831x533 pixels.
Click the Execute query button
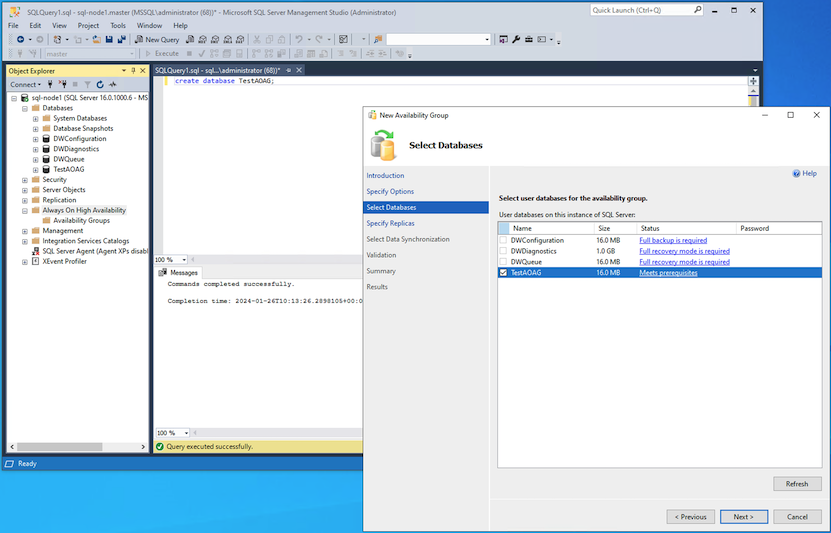click(x=162, y=54)
